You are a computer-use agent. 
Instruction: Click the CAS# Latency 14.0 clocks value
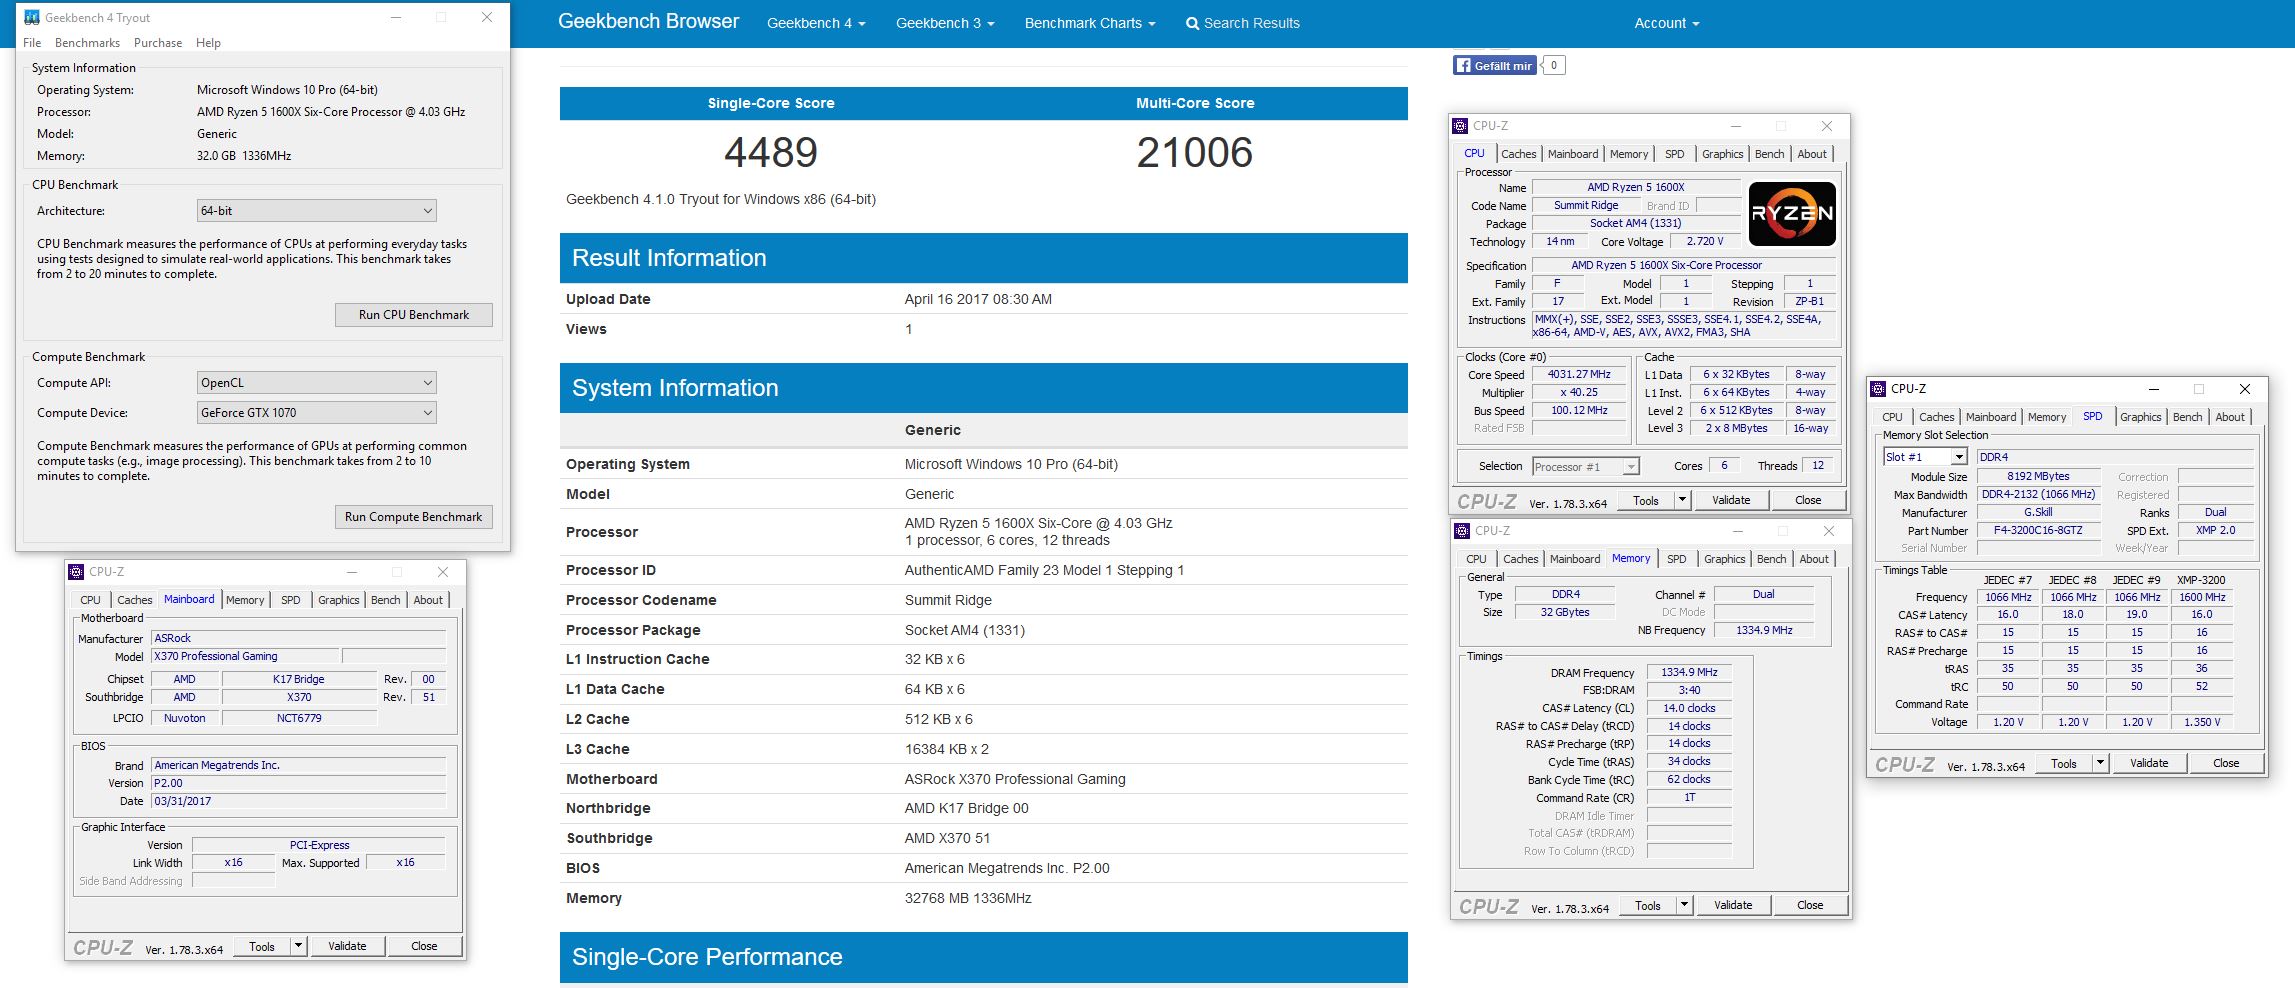(1689, 708)
